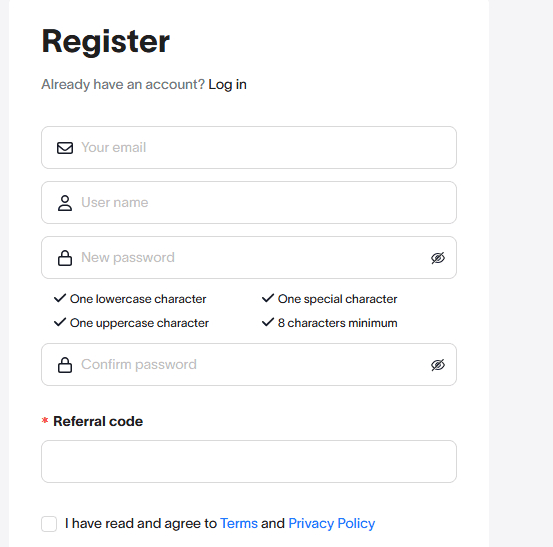Open the Log in link

[227, 84]
